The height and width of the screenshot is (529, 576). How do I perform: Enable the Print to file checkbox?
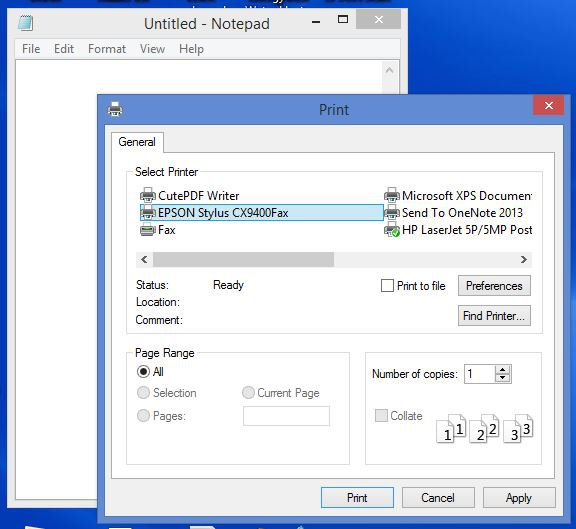click(x=387, y=285)
